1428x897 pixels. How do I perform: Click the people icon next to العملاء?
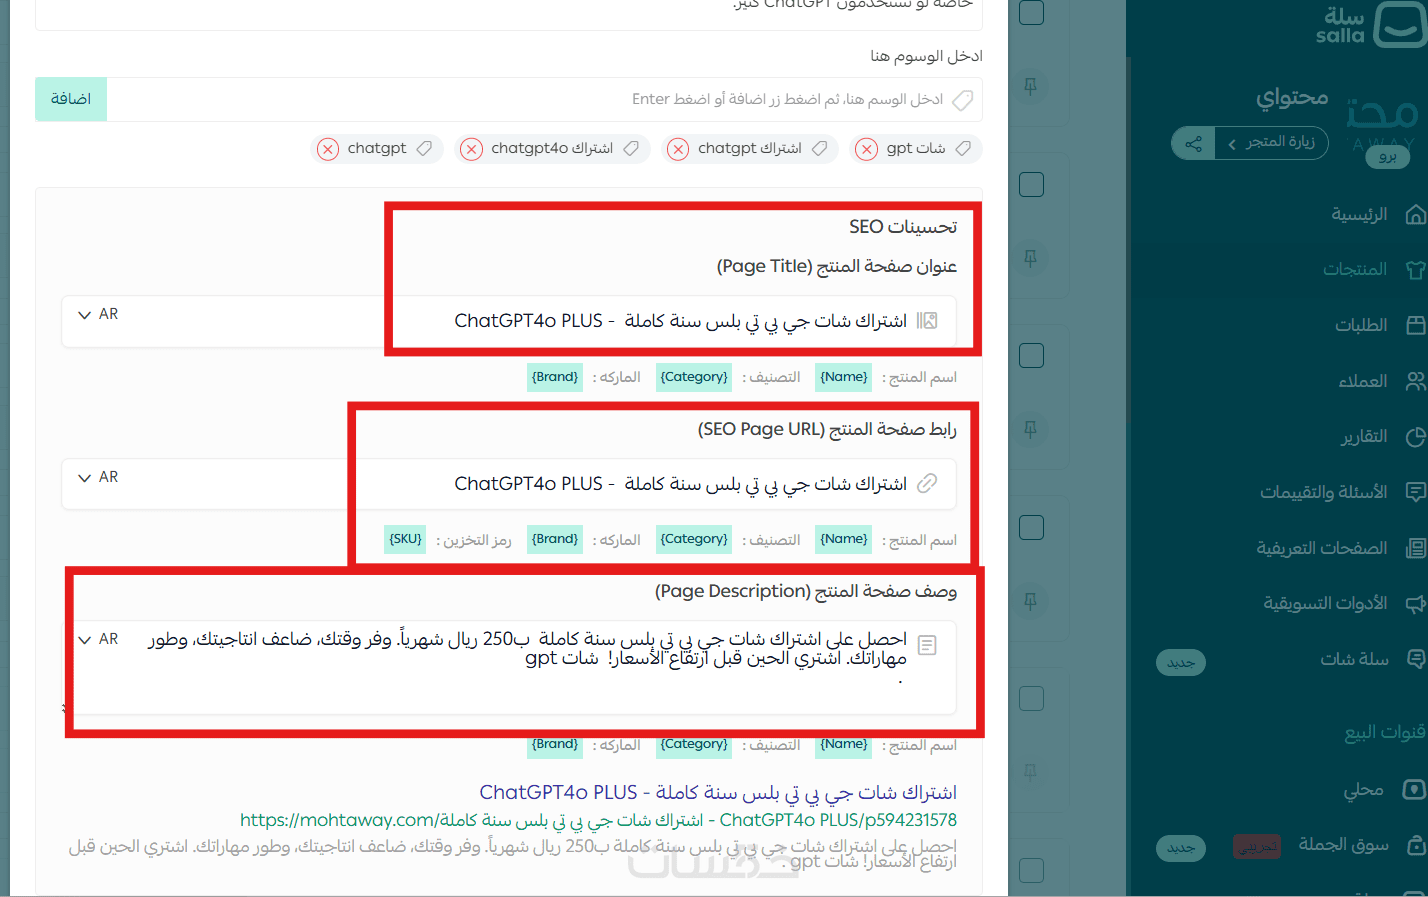pyautogui.click(x=1415, y=381)
